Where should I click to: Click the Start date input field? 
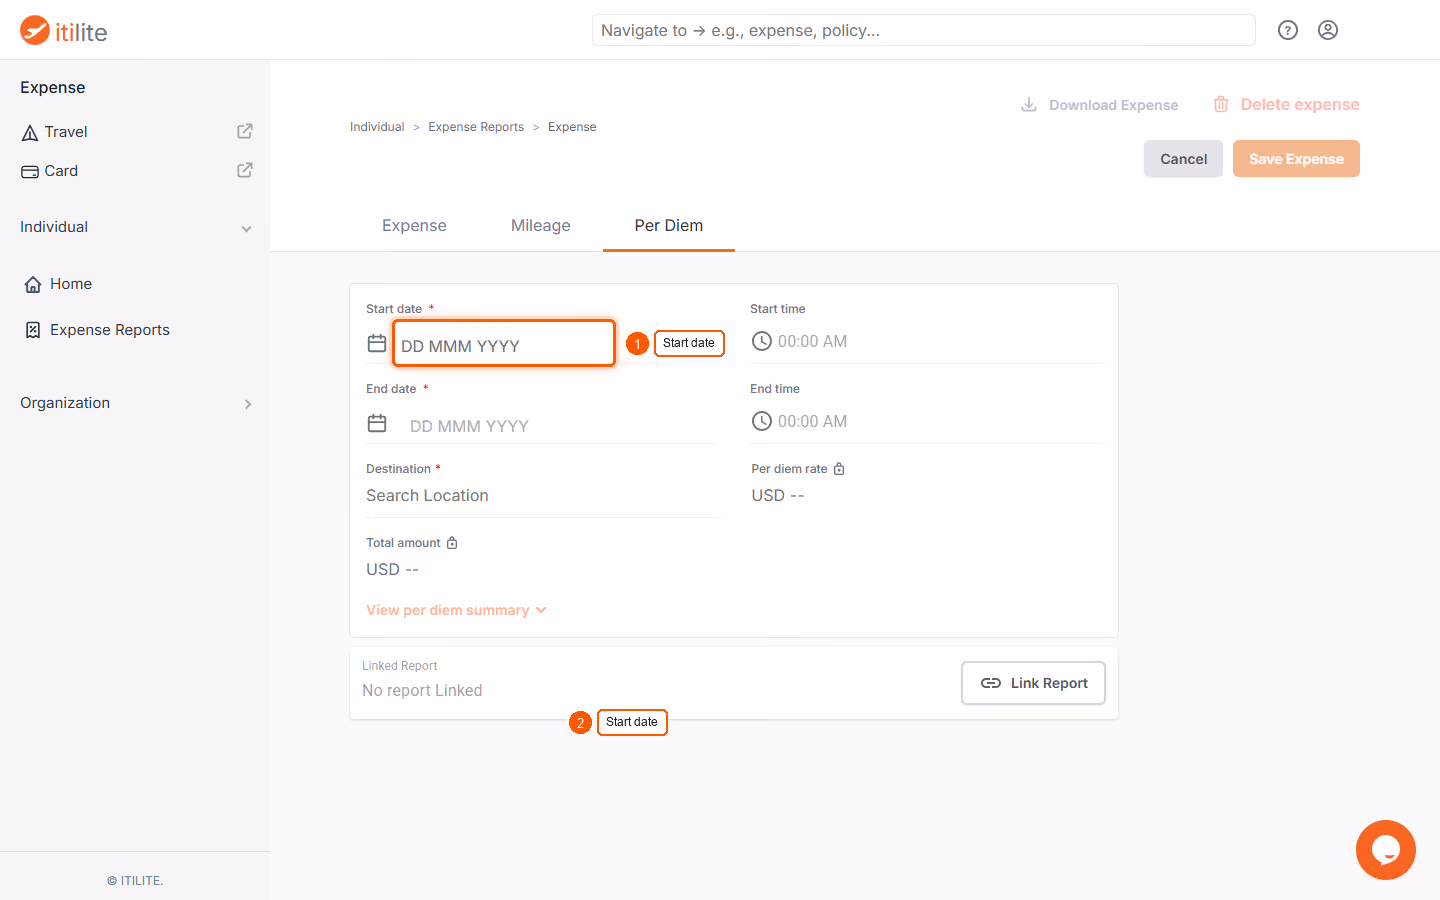click(504, 343)
